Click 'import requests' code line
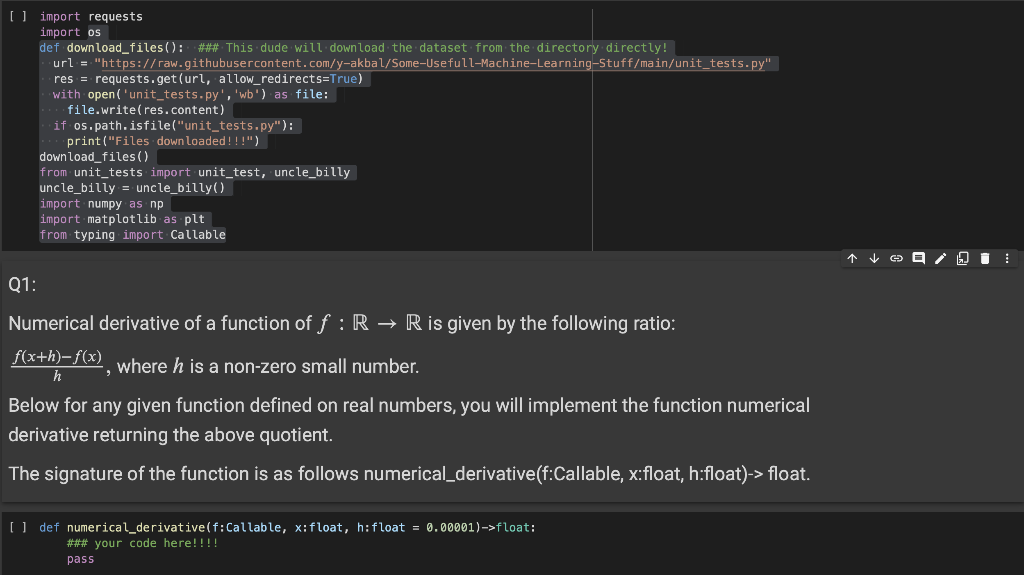The image size is (1024, 575). (x=91, y=16)
